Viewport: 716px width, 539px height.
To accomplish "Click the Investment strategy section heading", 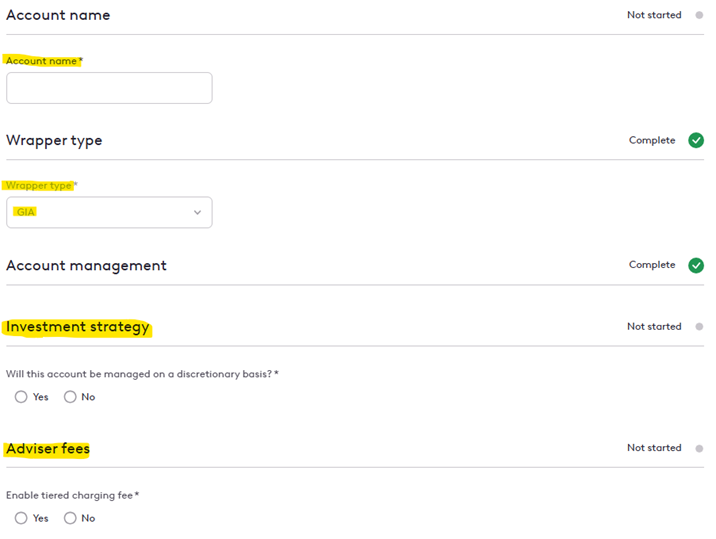I will click(x=78, y=327).
